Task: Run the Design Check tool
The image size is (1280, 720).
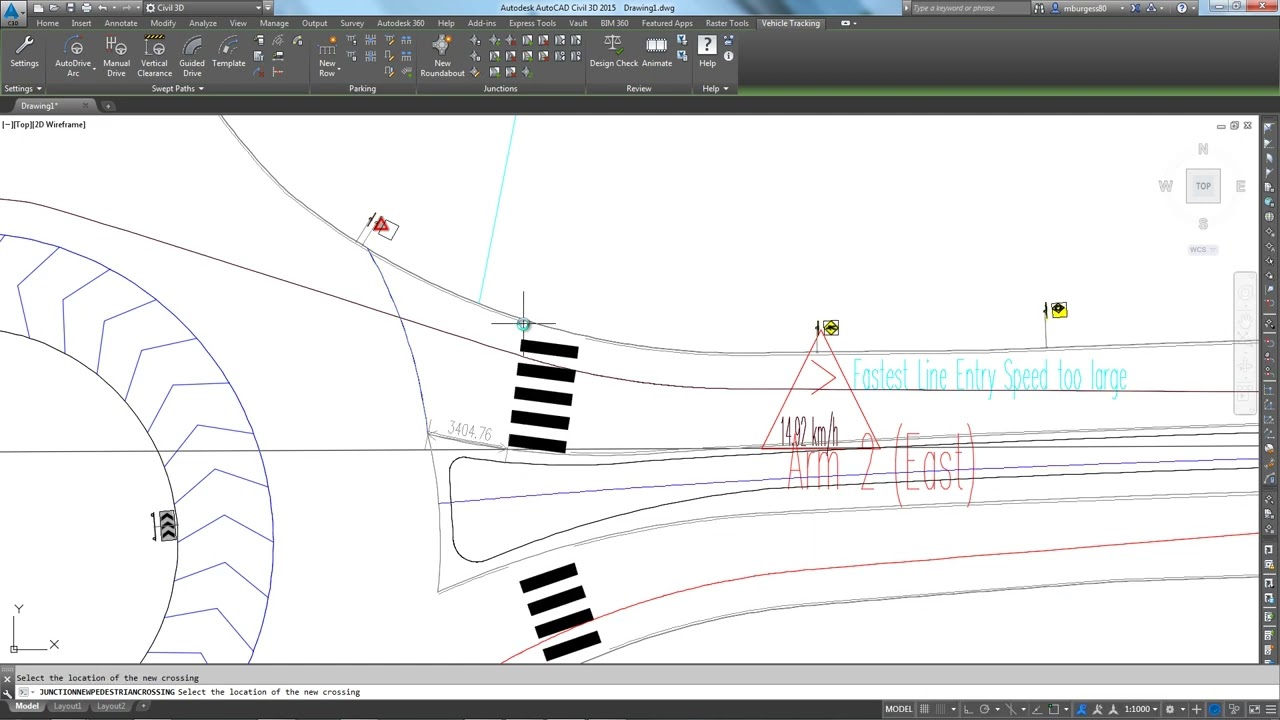Action: coord(613,52)
